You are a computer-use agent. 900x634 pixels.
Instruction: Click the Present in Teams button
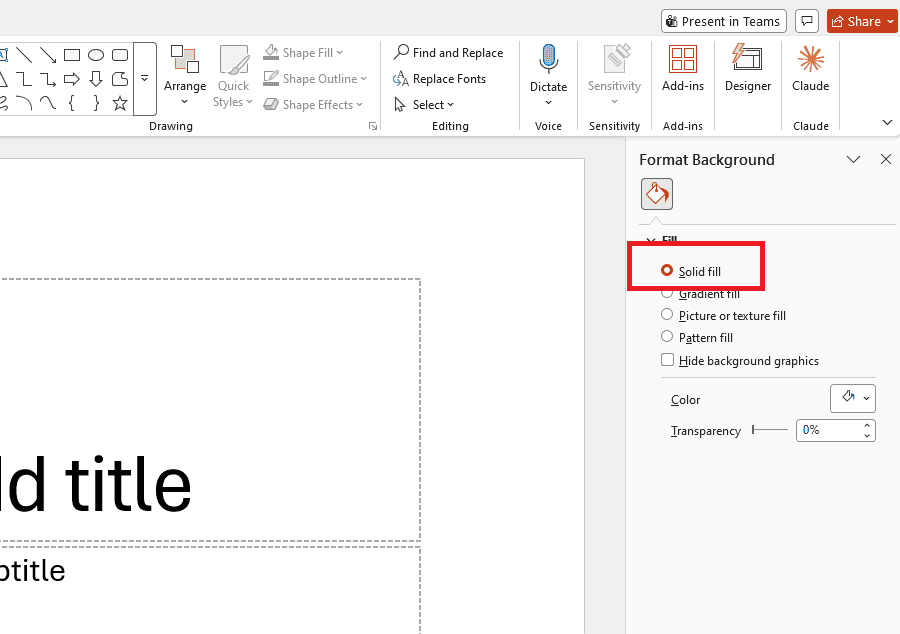point(723,21)
